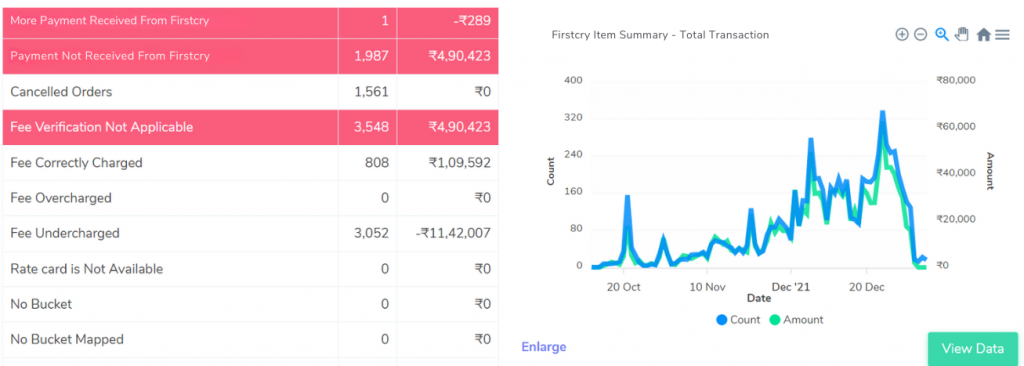Activate the hand panning tool
This screenshot has height=366, width=1024.
(x=961, y=35)
